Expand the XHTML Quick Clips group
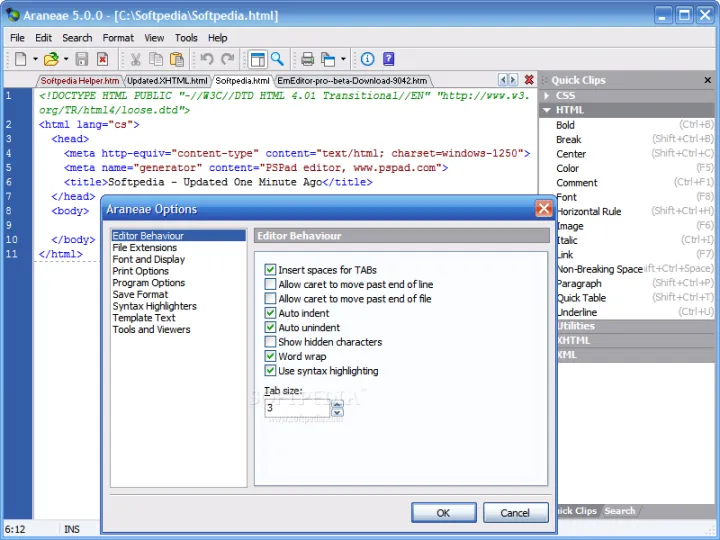This screenshot has width=720, height=540. [636, 340]
